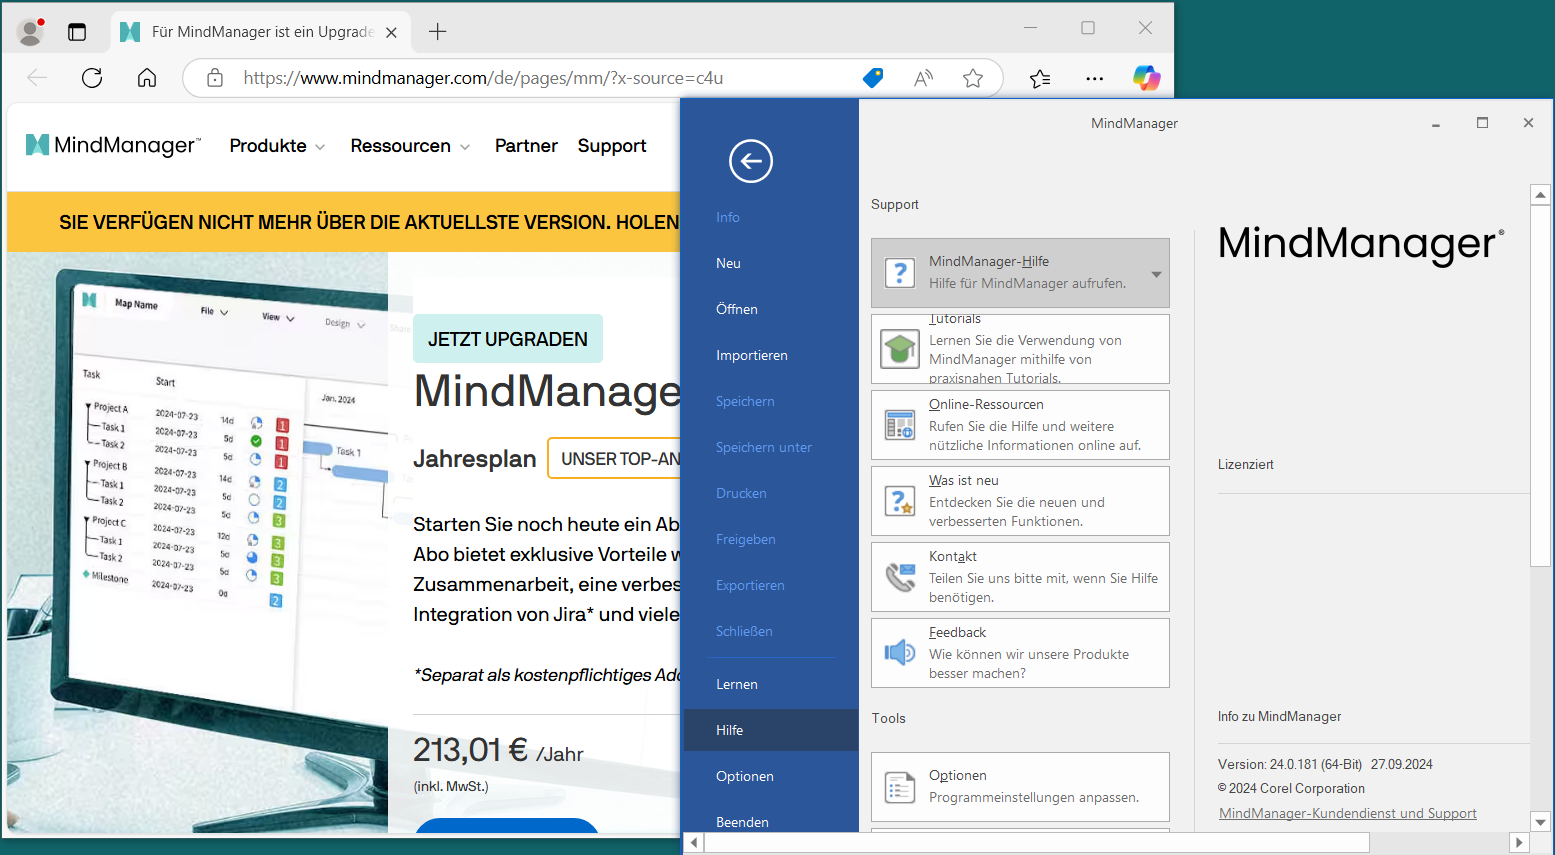
Task: Select Lernen in backstage menu
Action: pyautogui.click(x=737, y=684)
